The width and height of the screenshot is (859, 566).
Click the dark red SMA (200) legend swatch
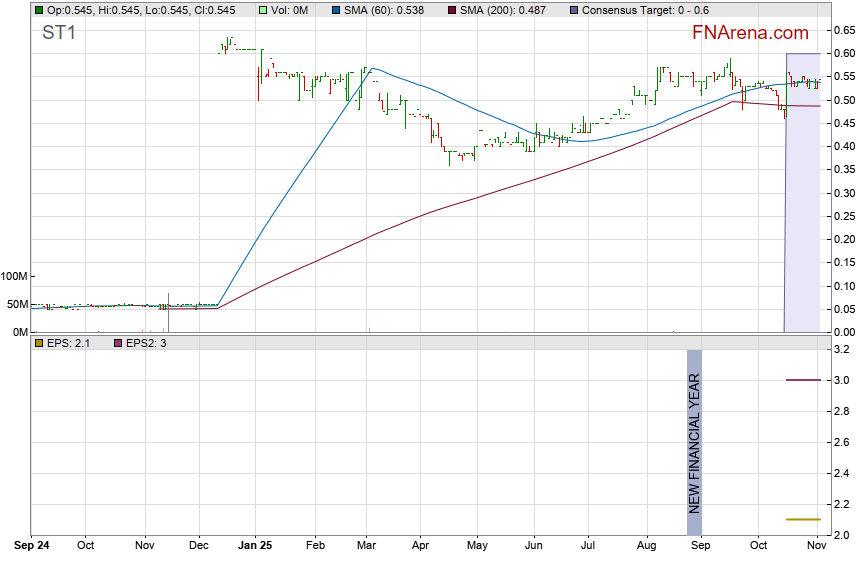point(453,10)
